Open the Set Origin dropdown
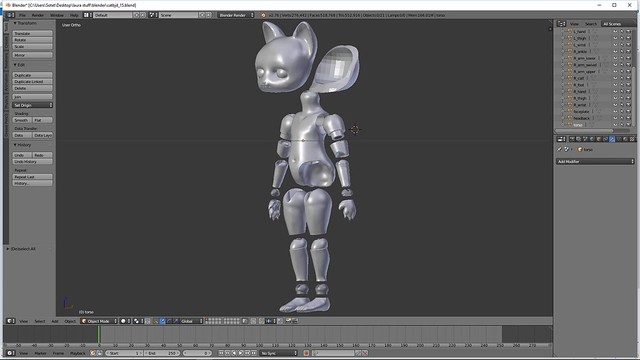The height and width of the screenshot is (360, 640). tap(32, 105)
